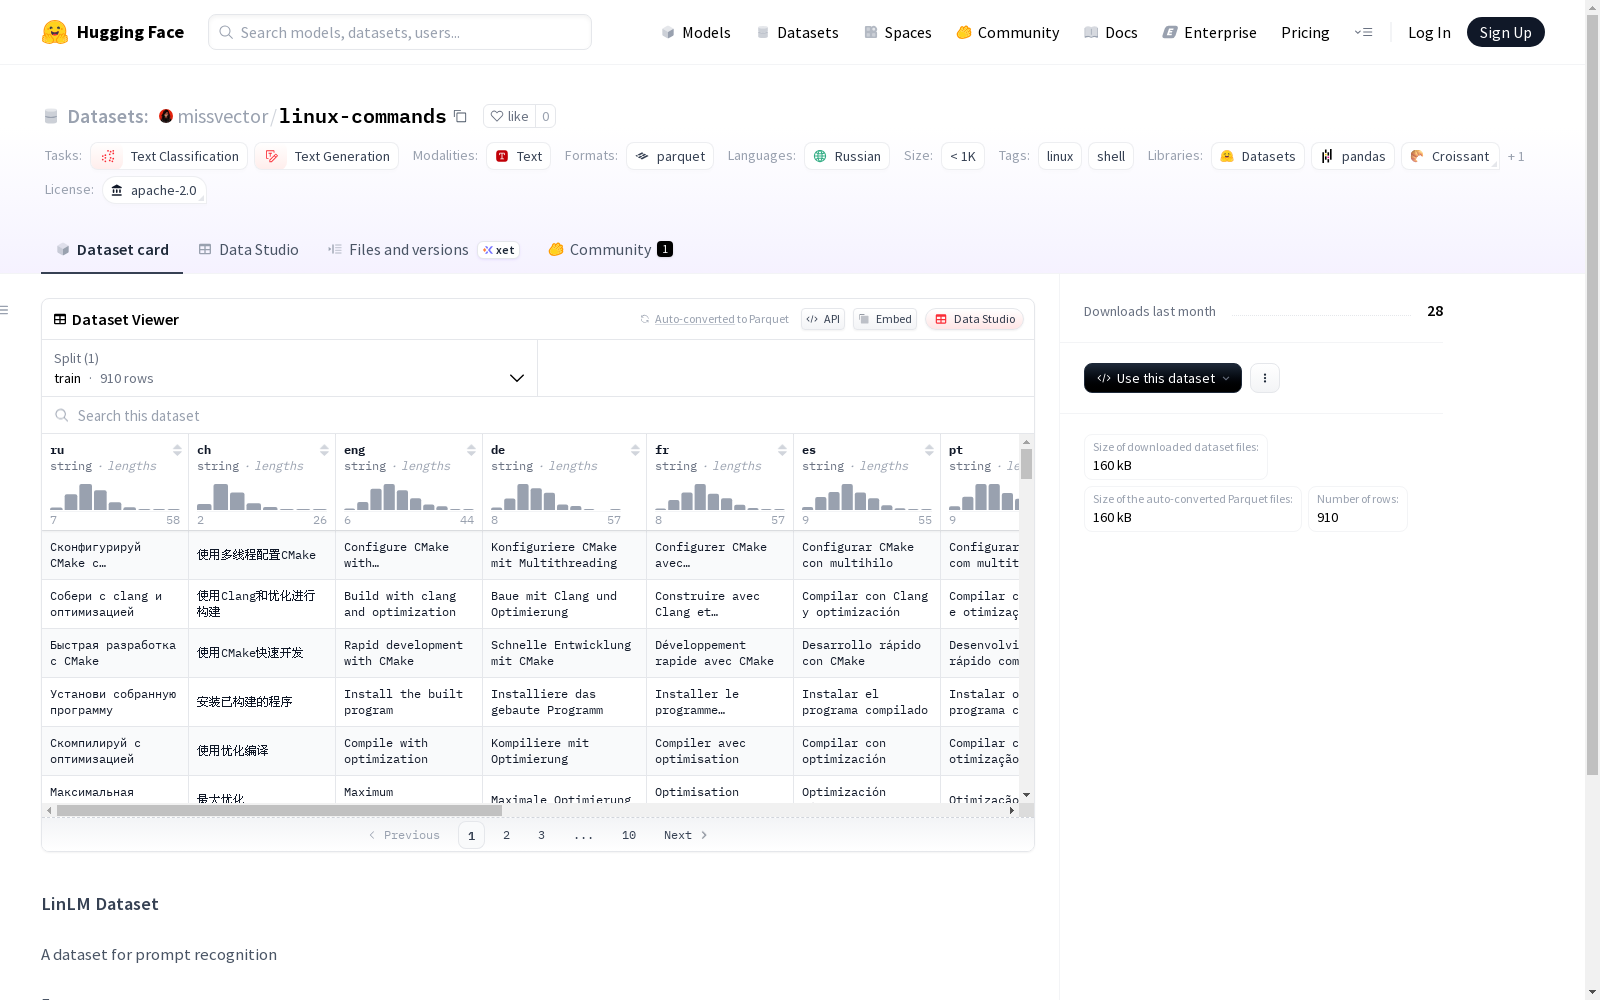Open Docs in the top navigation
1600x1000 pixels.
tap(1111, 32)
